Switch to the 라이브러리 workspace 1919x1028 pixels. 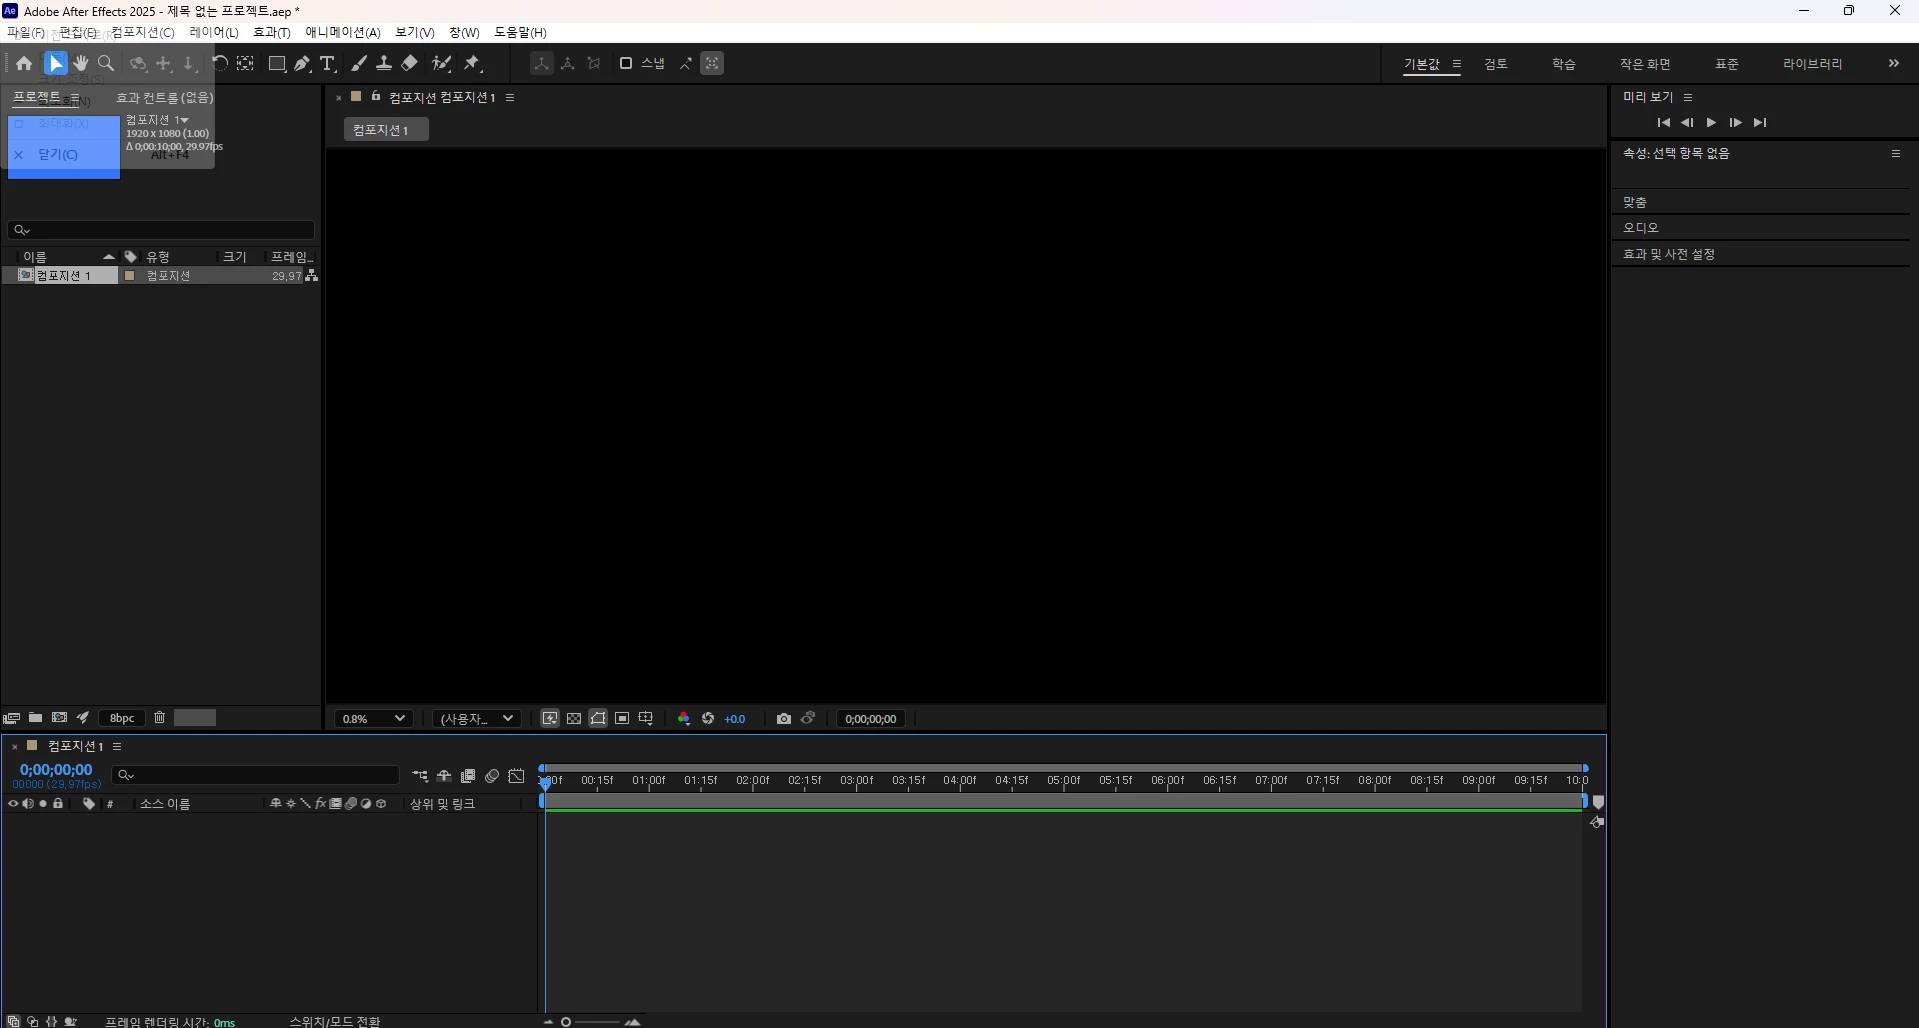1812,64
